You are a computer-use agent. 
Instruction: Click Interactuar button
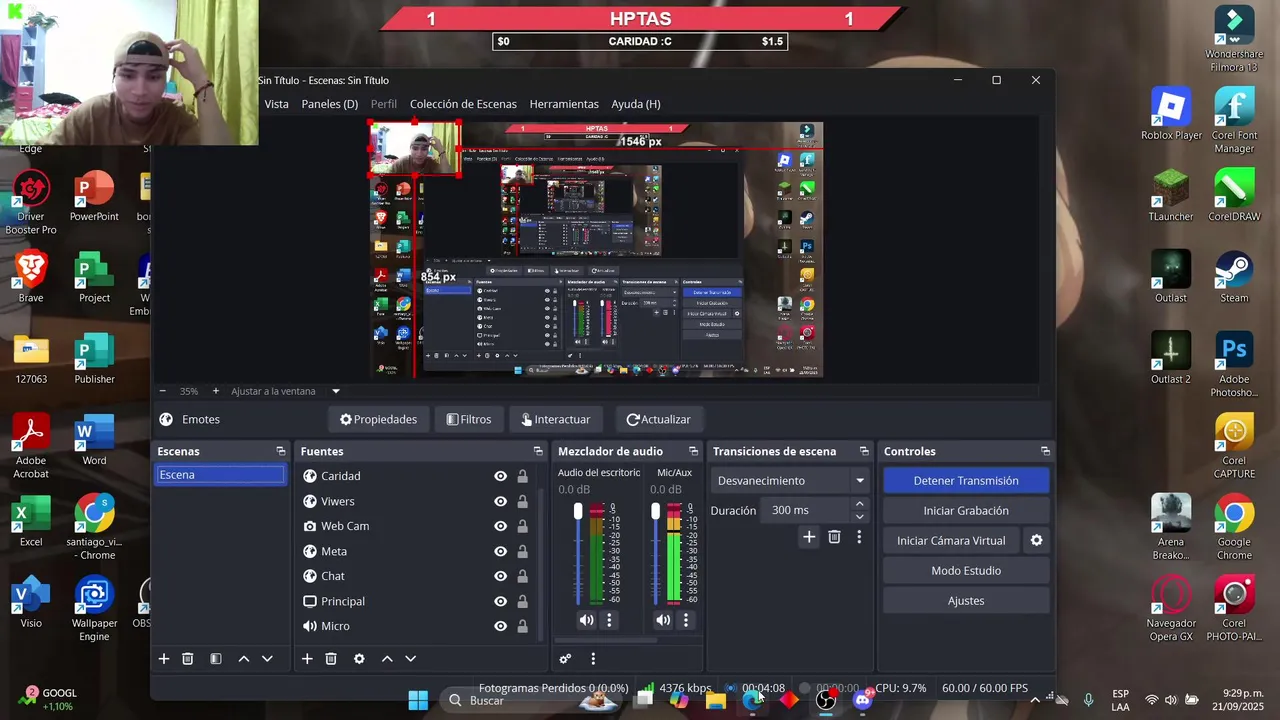pos(554,420)
